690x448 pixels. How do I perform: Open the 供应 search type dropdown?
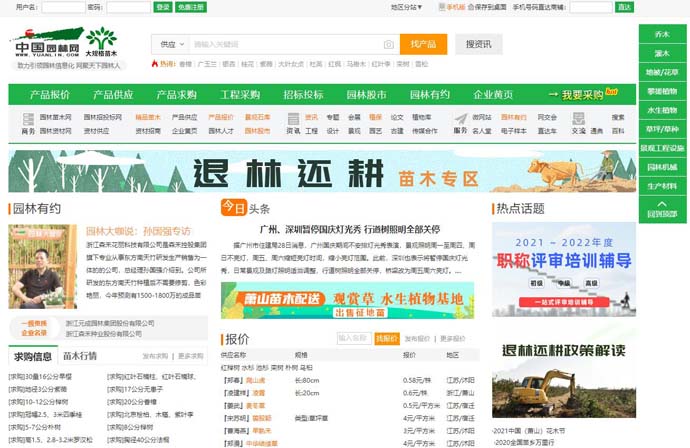(172, 44)
